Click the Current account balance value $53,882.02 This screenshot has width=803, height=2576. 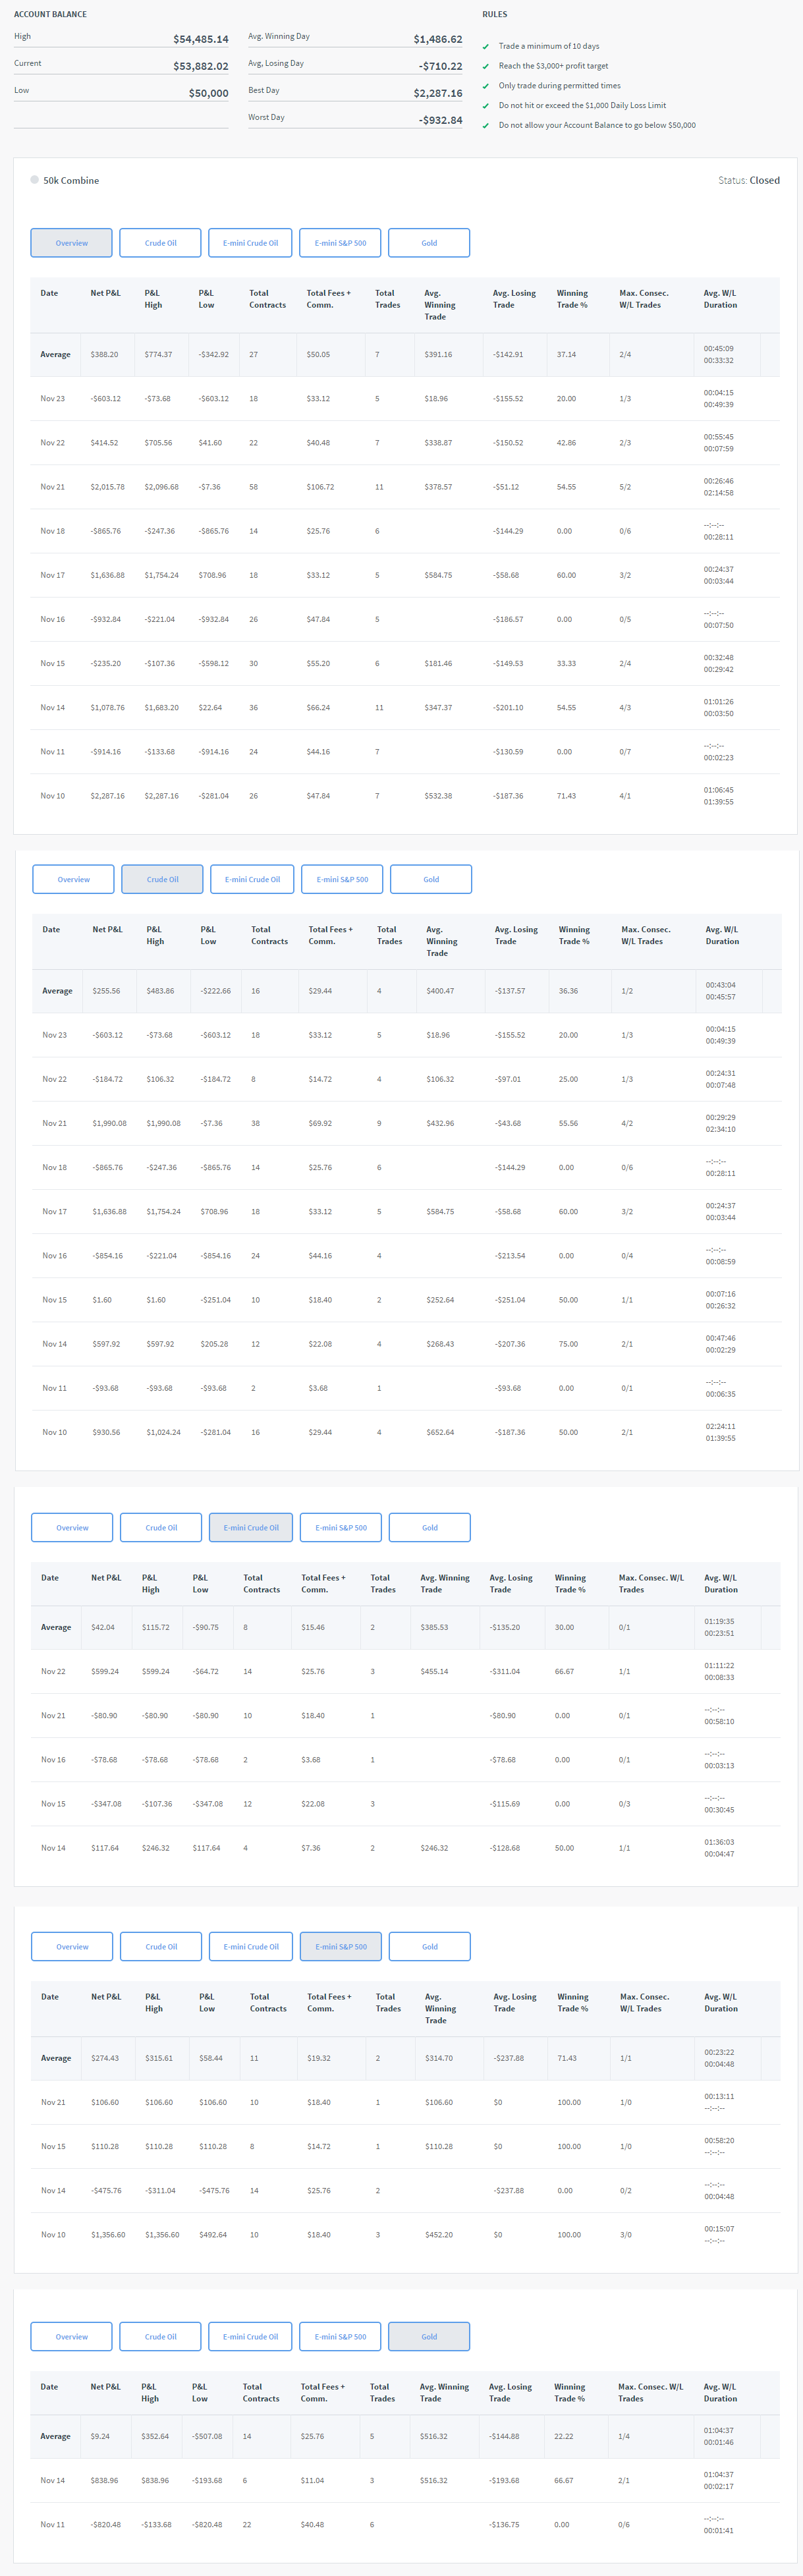(200, 66)
